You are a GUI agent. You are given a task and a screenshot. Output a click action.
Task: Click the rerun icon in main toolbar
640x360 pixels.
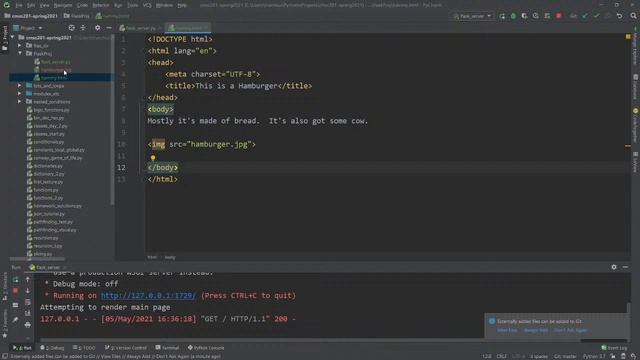point(502,16)
